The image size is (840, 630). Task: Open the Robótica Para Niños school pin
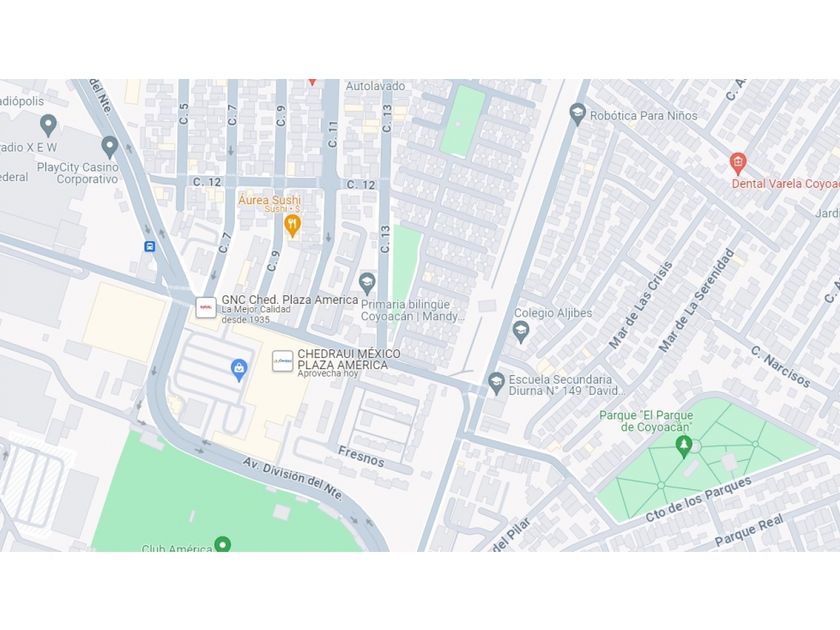(577, 114)
